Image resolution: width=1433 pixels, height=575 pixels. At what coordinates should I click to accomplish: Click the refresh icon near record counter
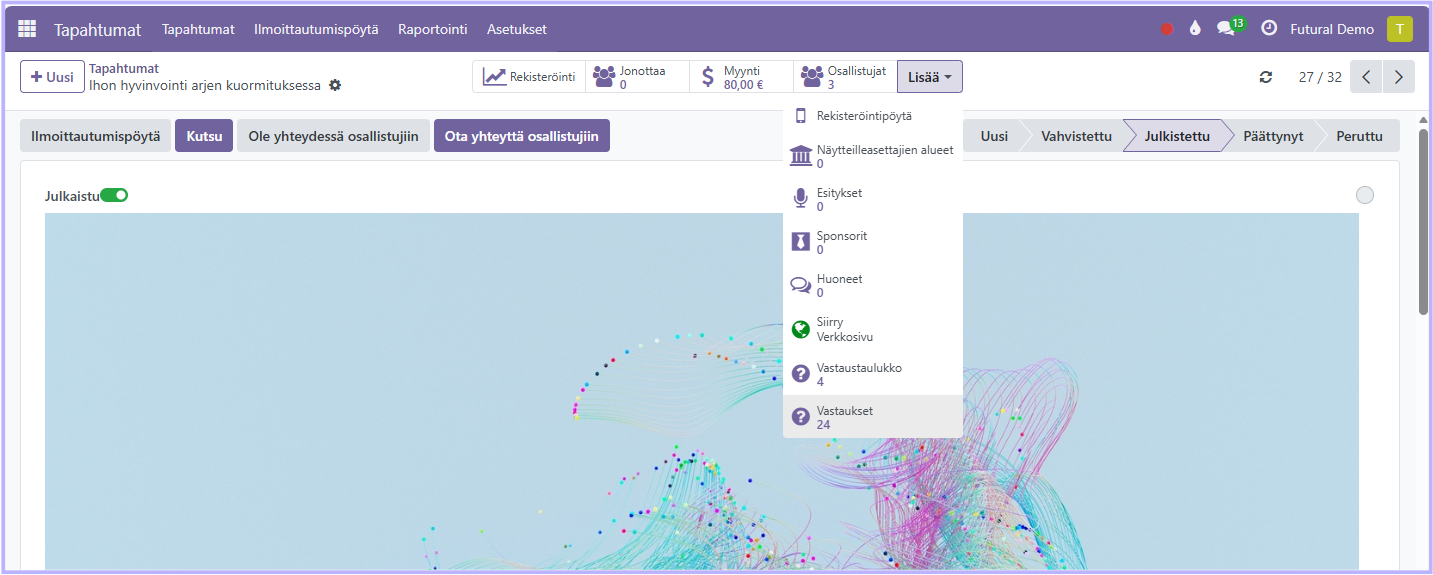click(x=1266, y=77)
